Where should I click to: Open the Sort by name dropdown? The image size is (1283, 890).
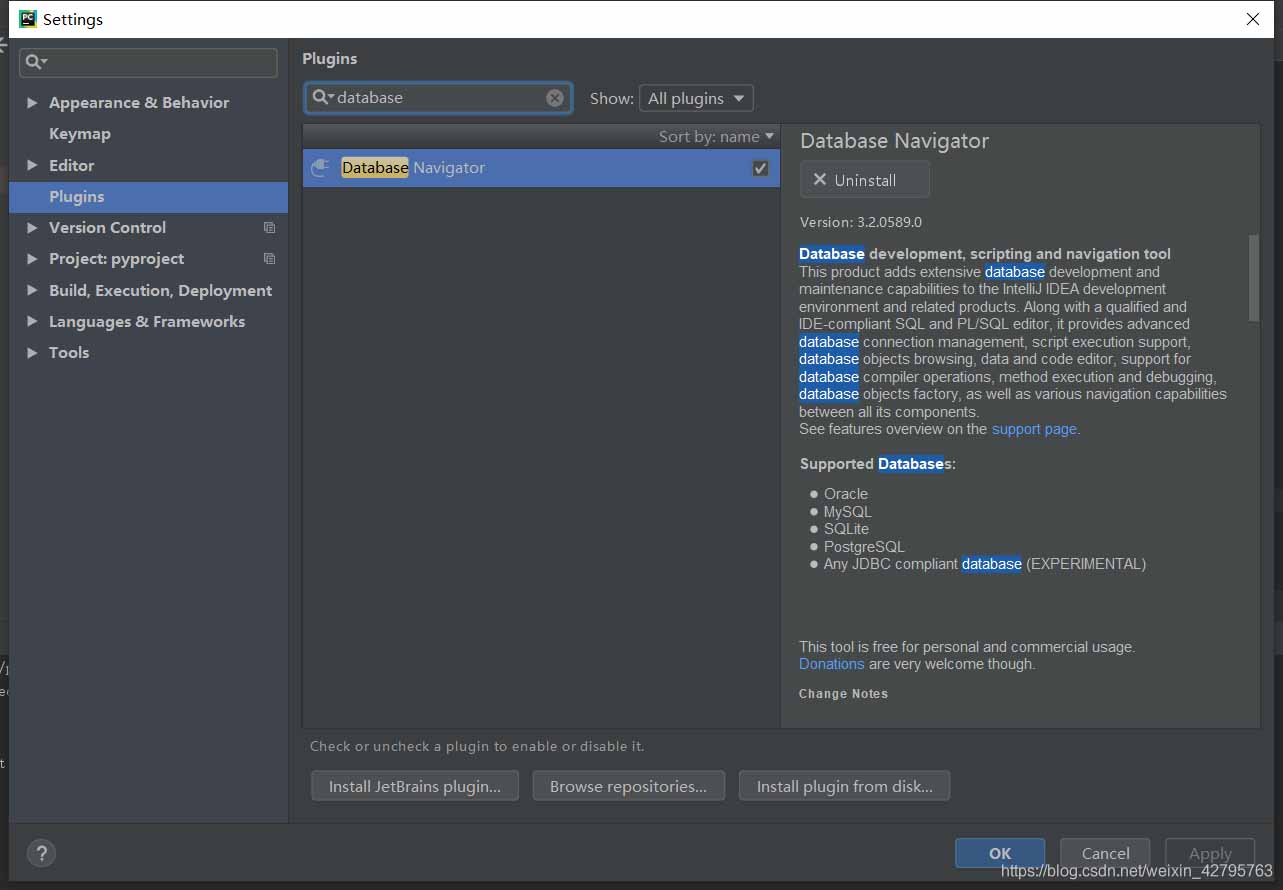click(716, 137)
